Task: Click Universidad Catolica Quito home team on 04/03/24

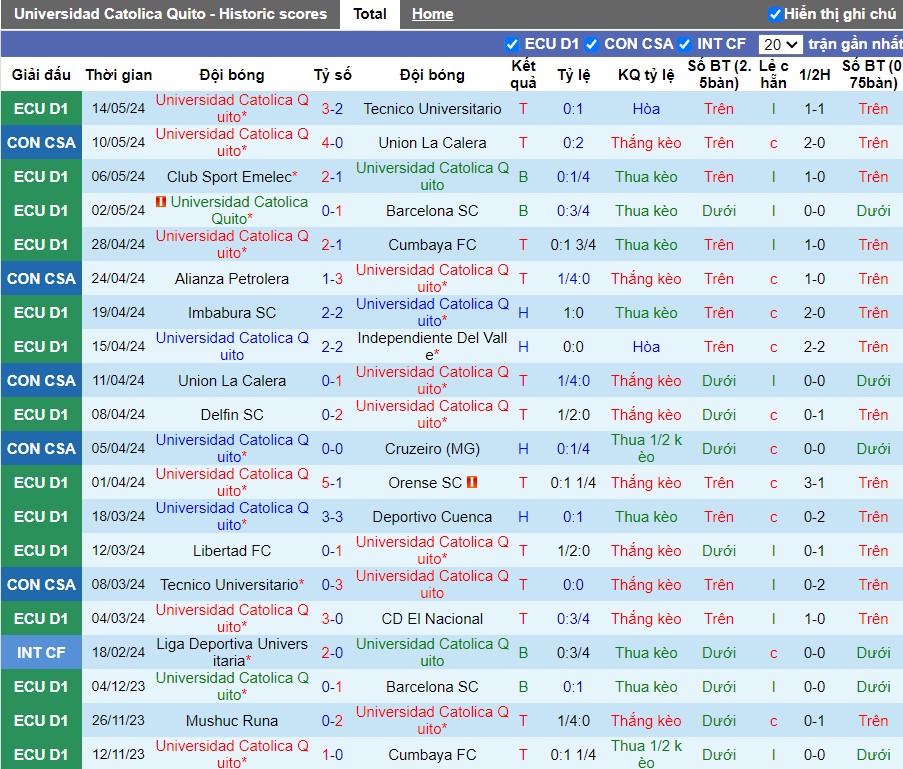Action: click(x=232, y=618)
